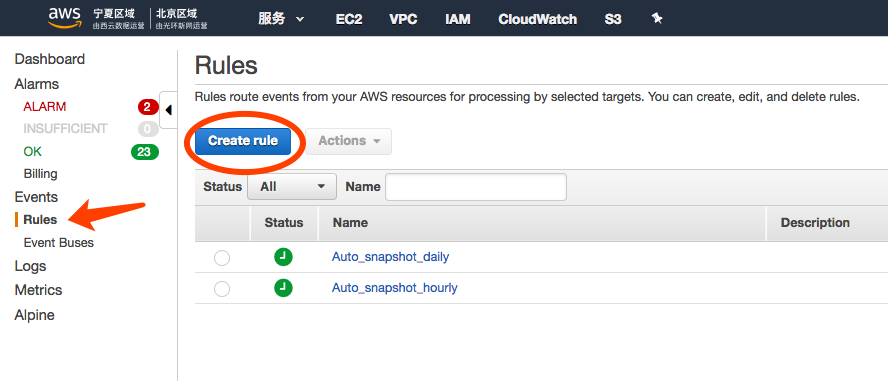The image size is (888, 381).
Task: Click the Create rule button
Action: (243, 141)
